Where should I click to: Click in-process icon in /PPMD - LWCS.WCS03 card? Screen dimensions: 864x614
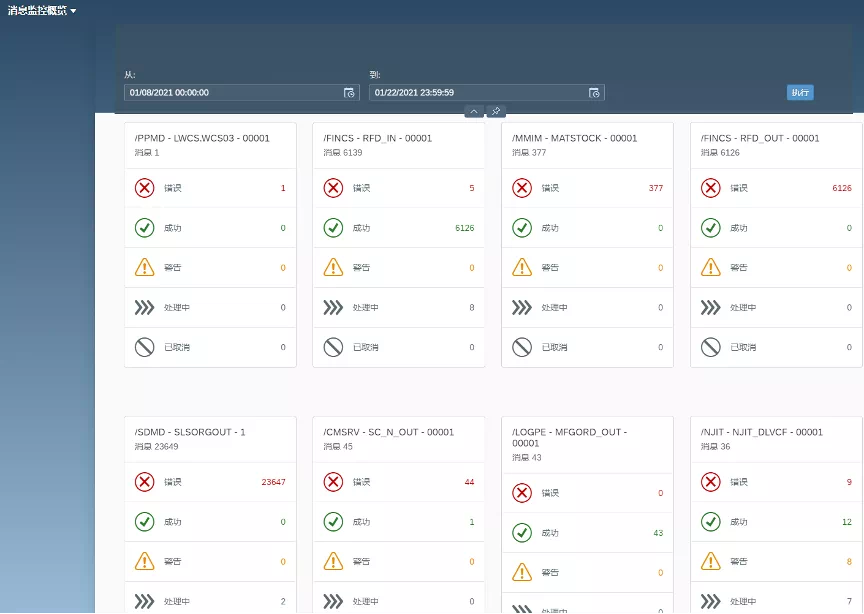click(x=145, y=308)
